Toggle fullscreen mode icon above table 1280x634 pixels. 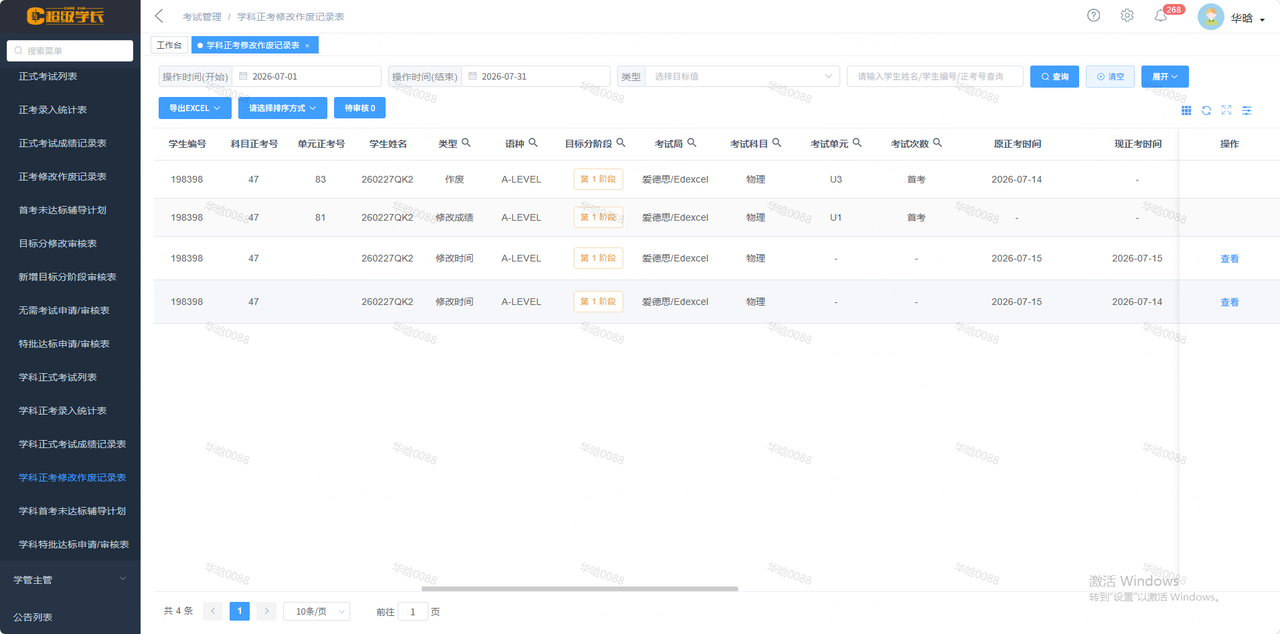click(x=1227, y=110)
